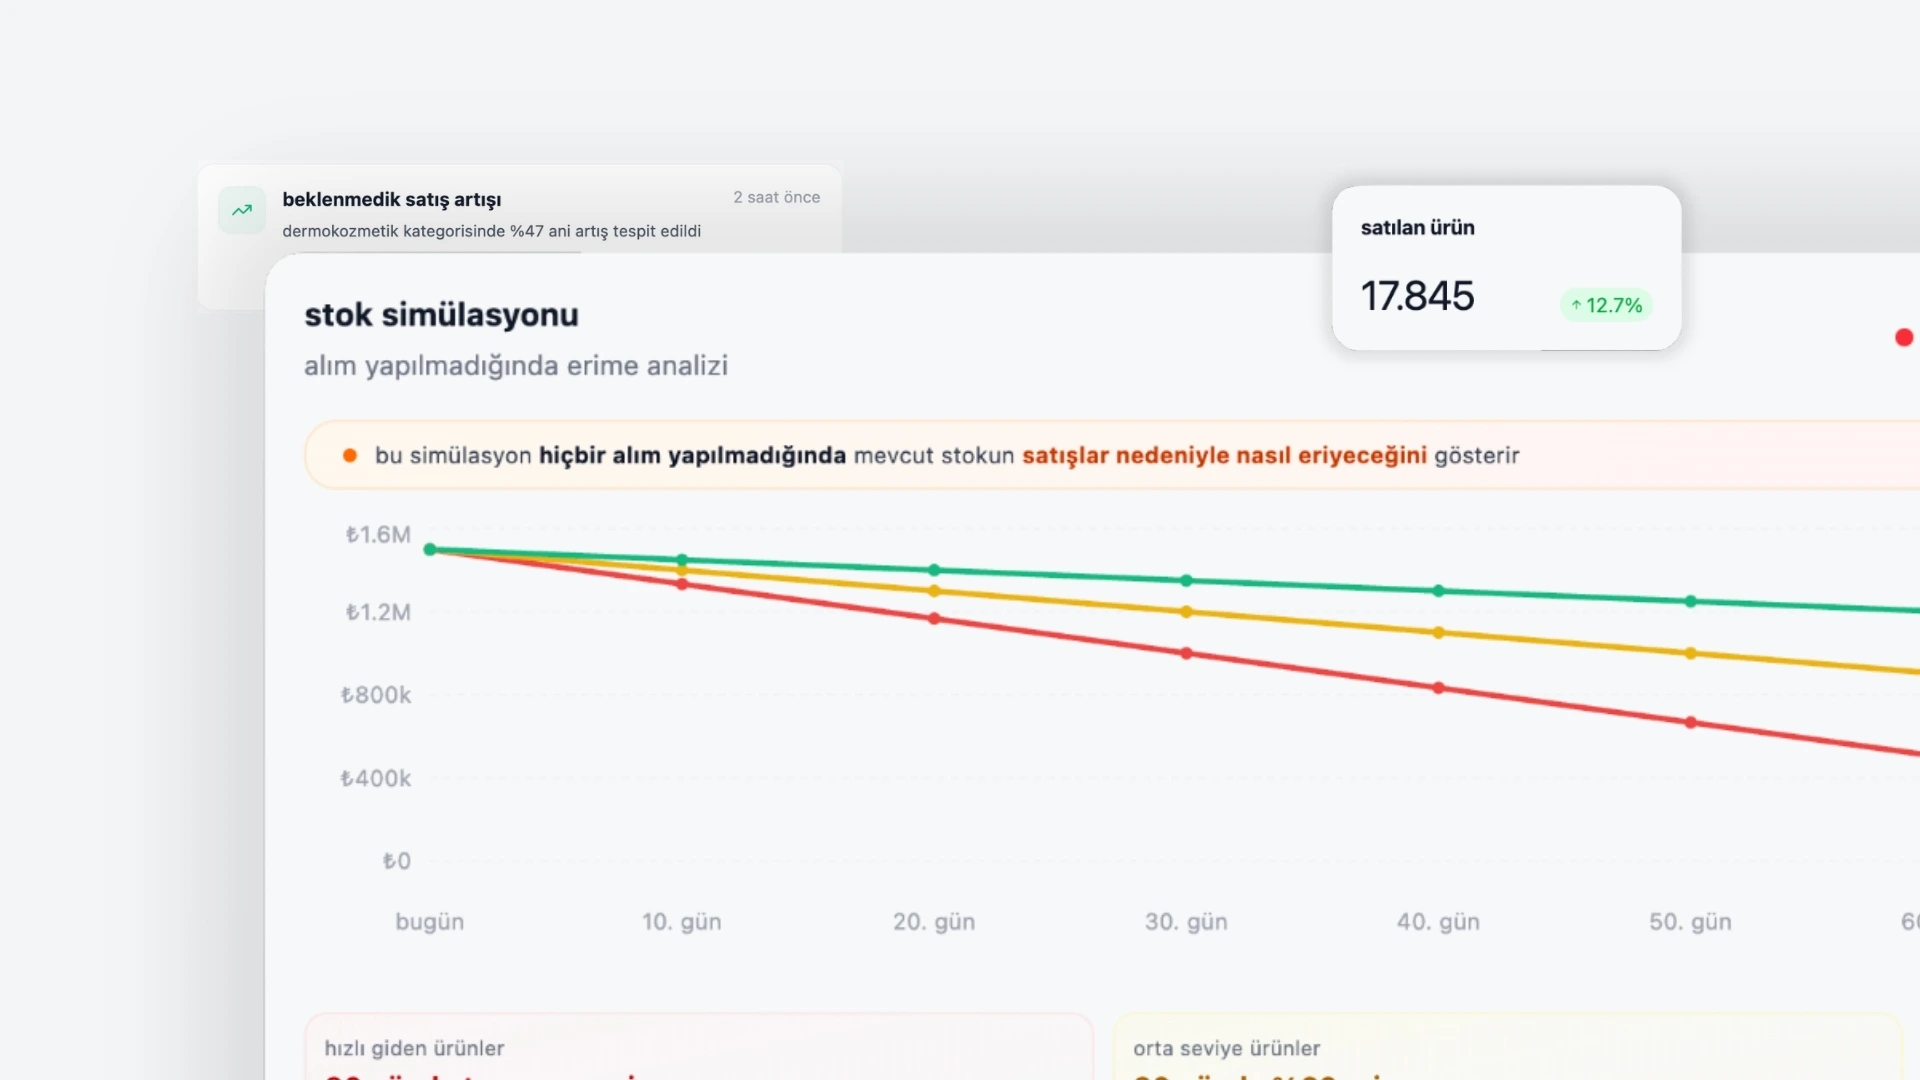
Task: Click the highlighted satışlar nedeniyle nasıl eriyeceğini text
Action: pos(1223,456)
